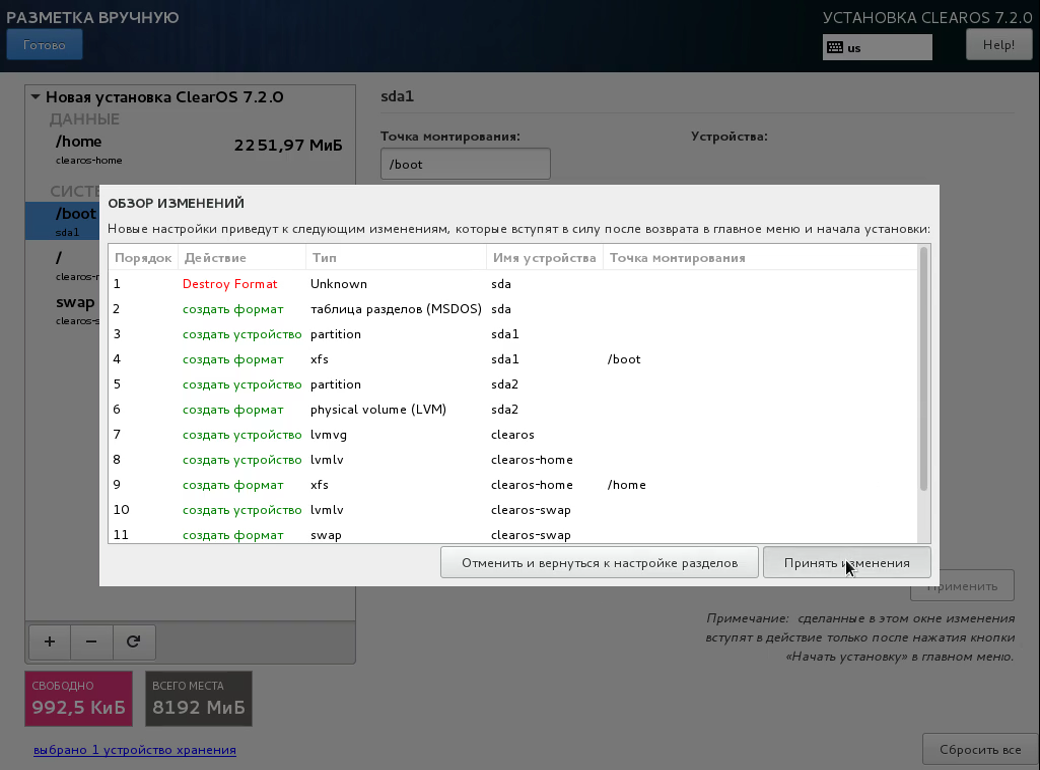The image size is (1040, 770).
Task: Click the minus icon to remove the partition
Action: [x=92, y=641]
